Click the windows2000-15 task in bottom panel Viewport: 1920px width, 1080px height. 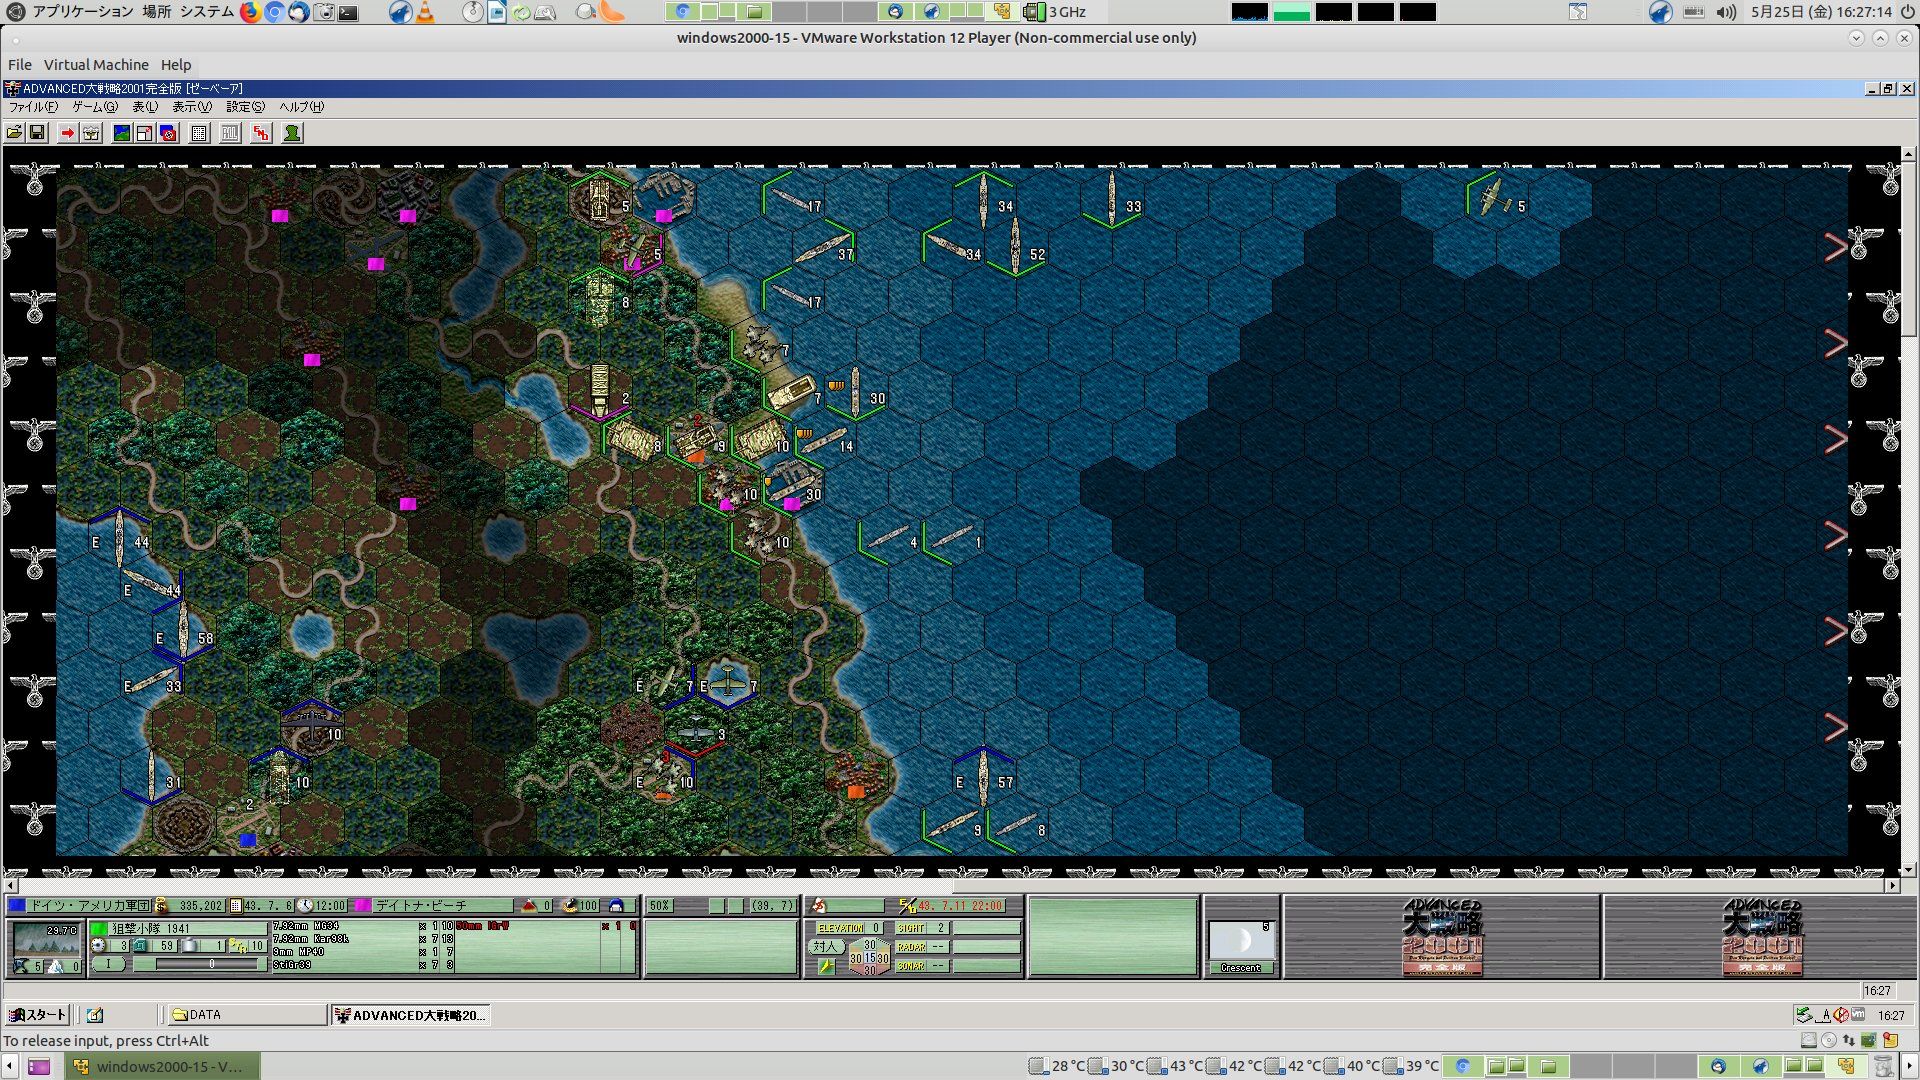tap(163, 1067)
